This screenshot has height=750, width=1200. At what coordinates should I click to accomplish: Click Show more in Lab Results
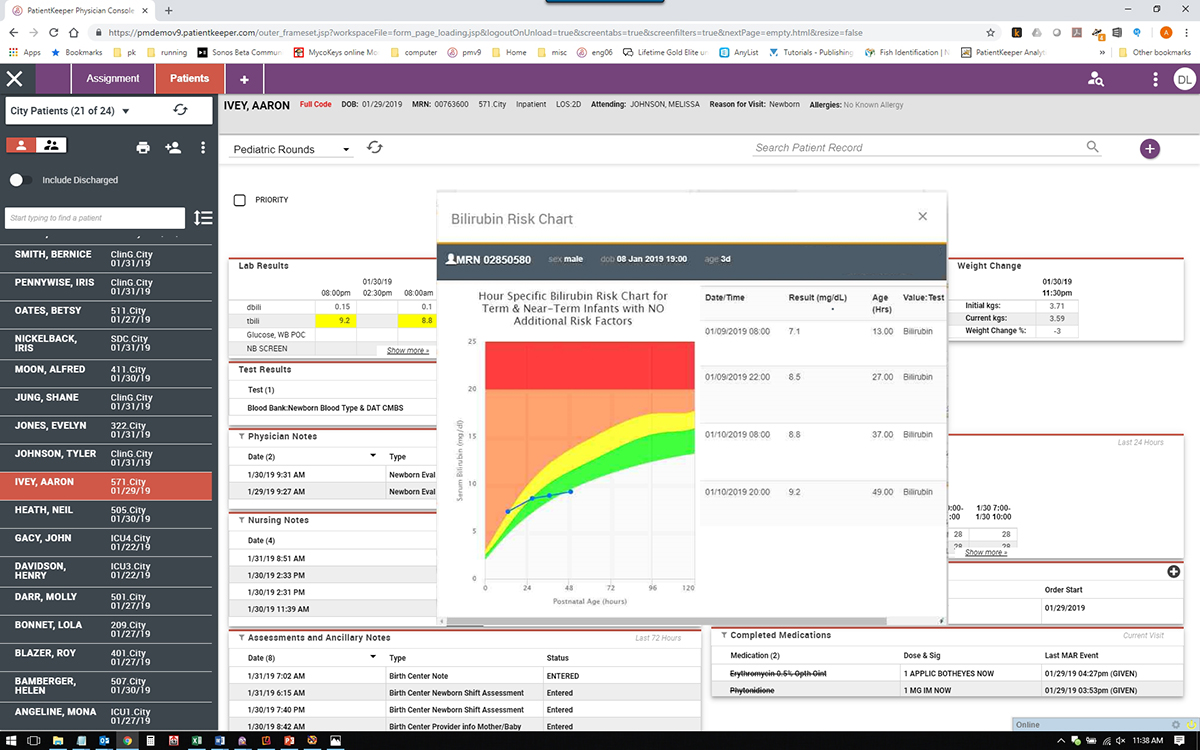point(408,351)
